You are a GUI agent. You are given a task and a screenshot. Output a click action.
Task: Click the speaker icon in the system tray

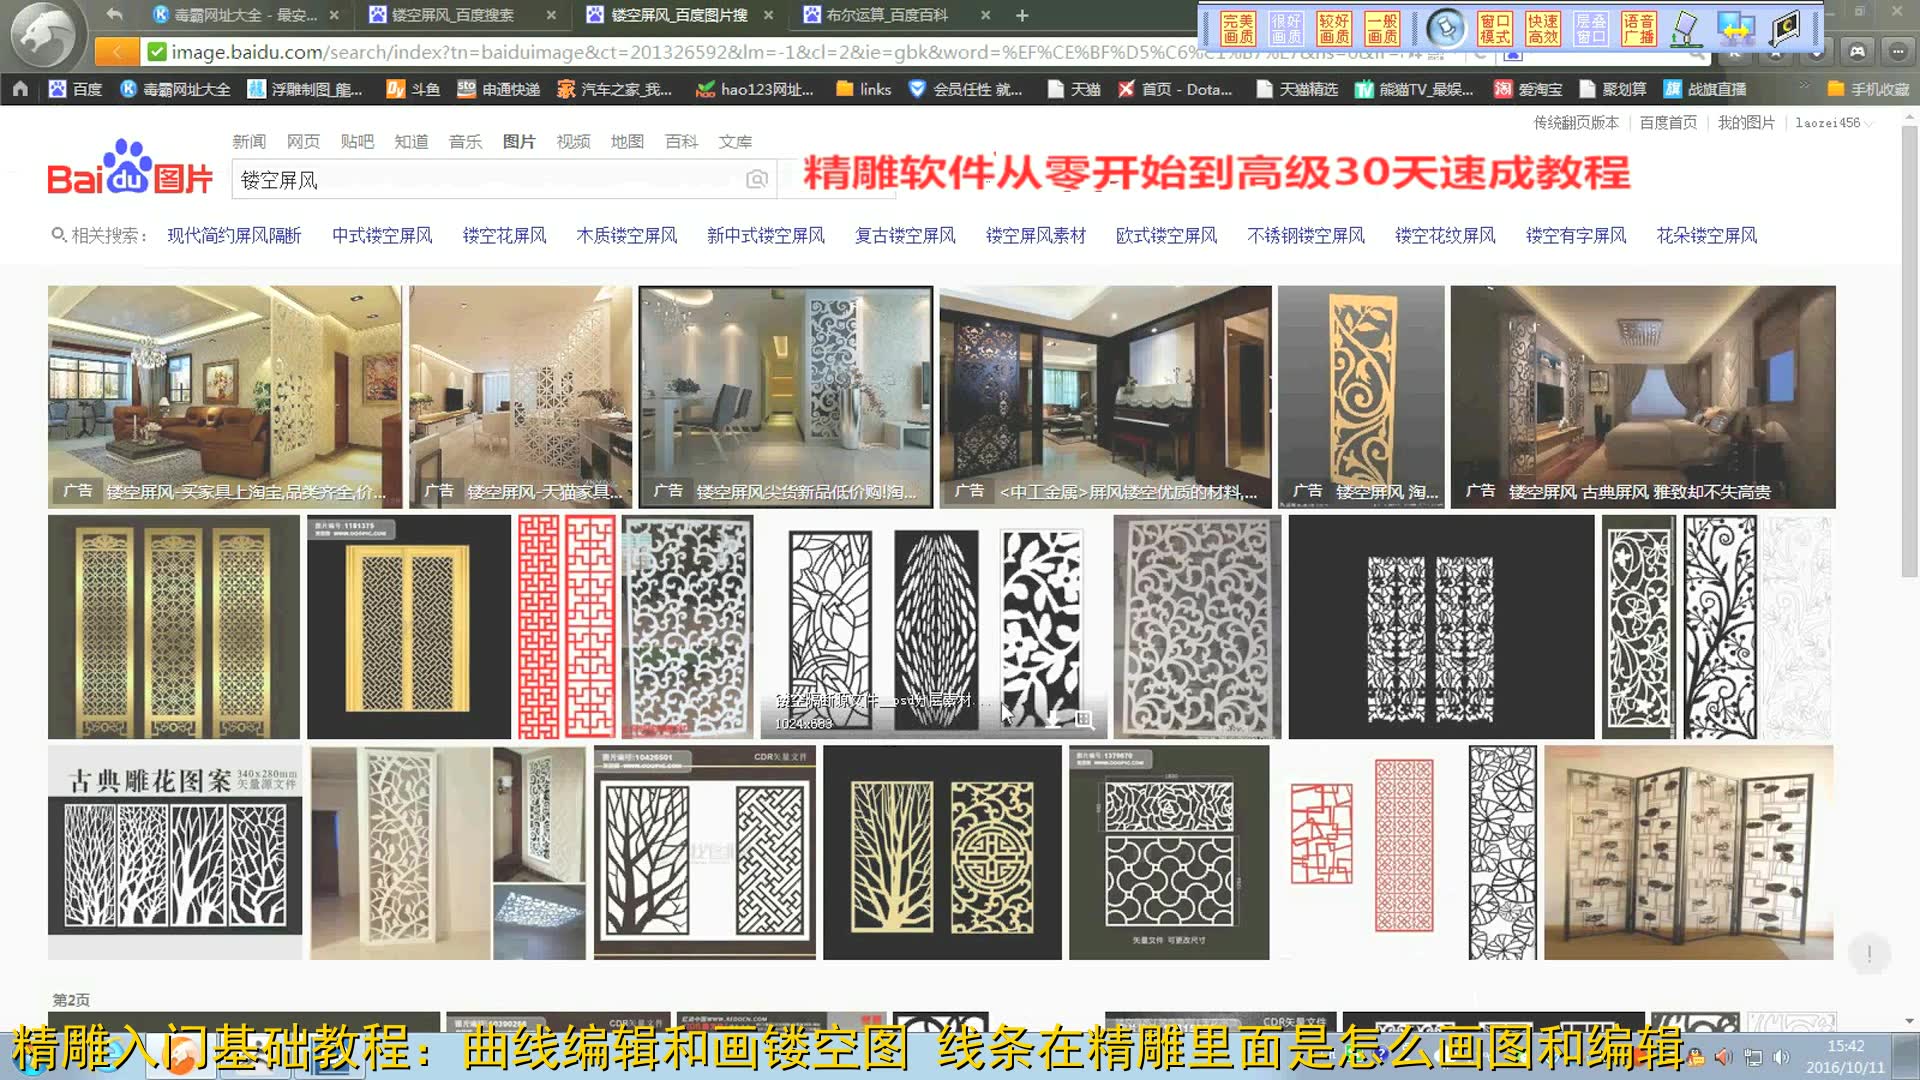(x=1781, y=1056)
